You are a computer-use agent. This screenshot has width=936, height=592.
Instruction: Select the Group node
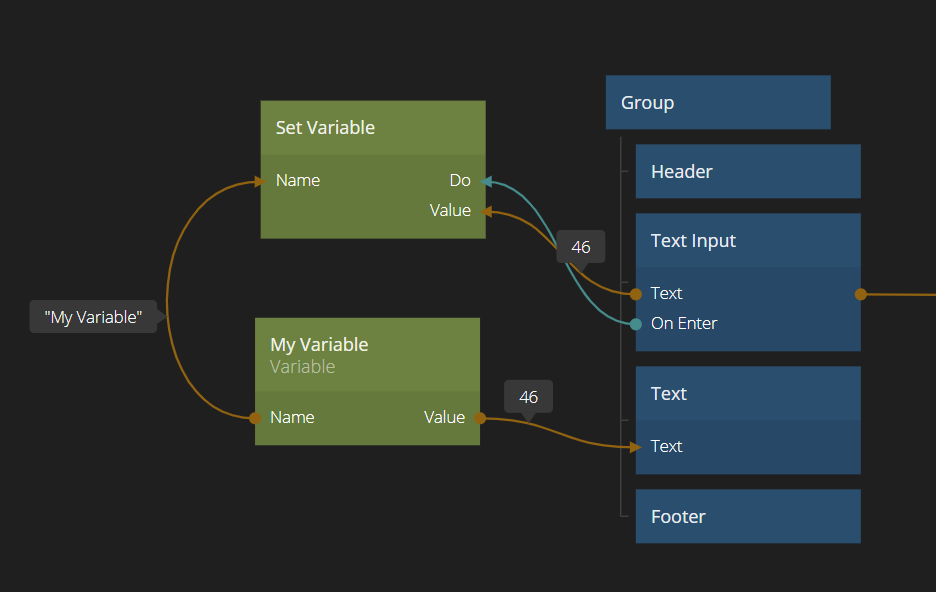(717, 103)
